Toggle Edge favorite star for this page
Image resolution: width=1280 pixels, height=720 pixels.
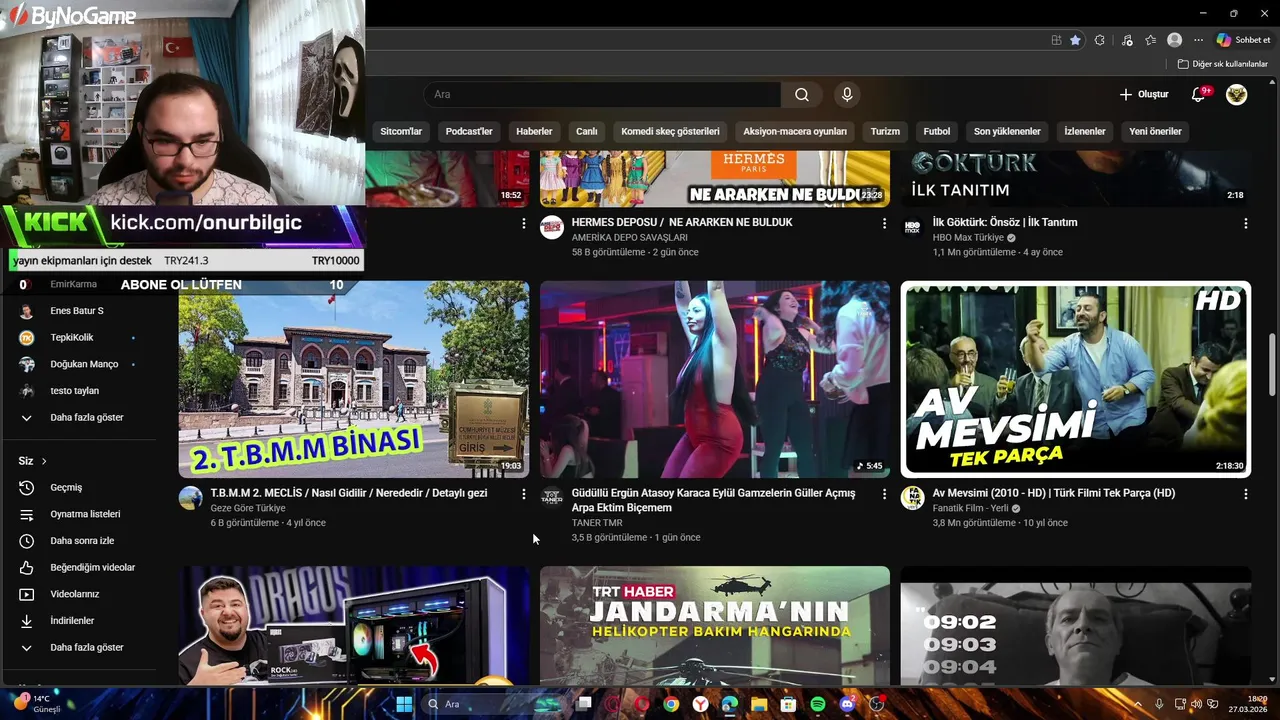click(x=1075, y=40)
